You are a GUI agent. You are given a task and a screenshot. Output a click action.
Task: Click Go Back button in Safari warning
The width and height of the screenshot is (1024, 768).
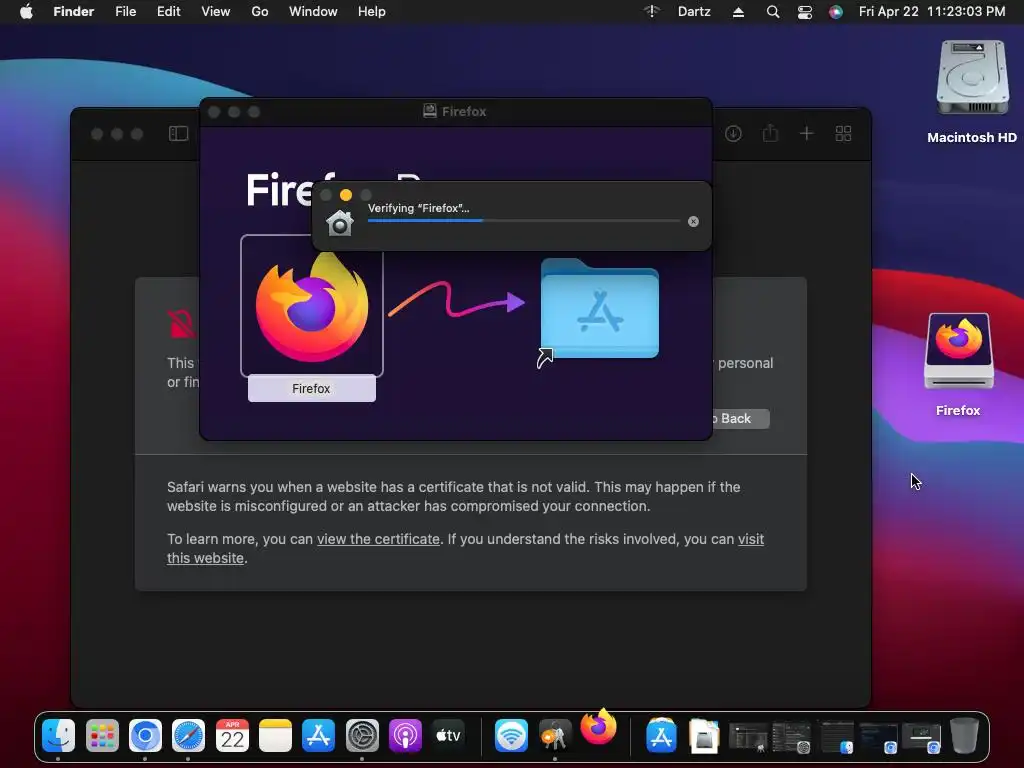(740, 419)
